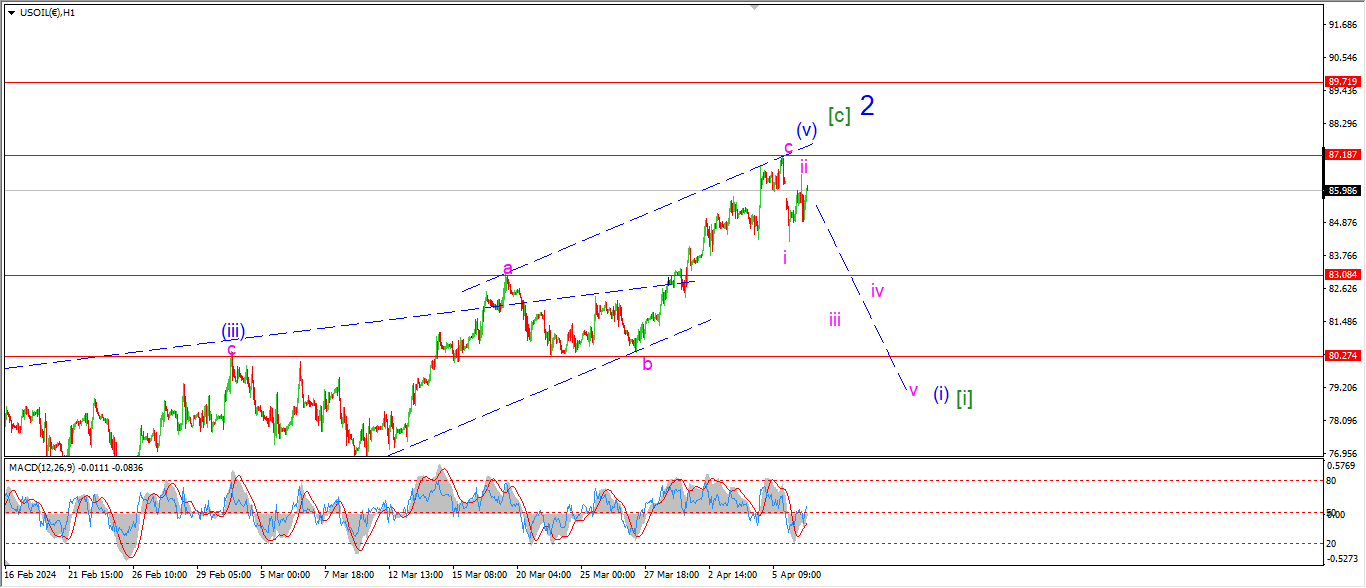Click the magenta a wave label
This screenshot has width=1366, height=588.
508,268
